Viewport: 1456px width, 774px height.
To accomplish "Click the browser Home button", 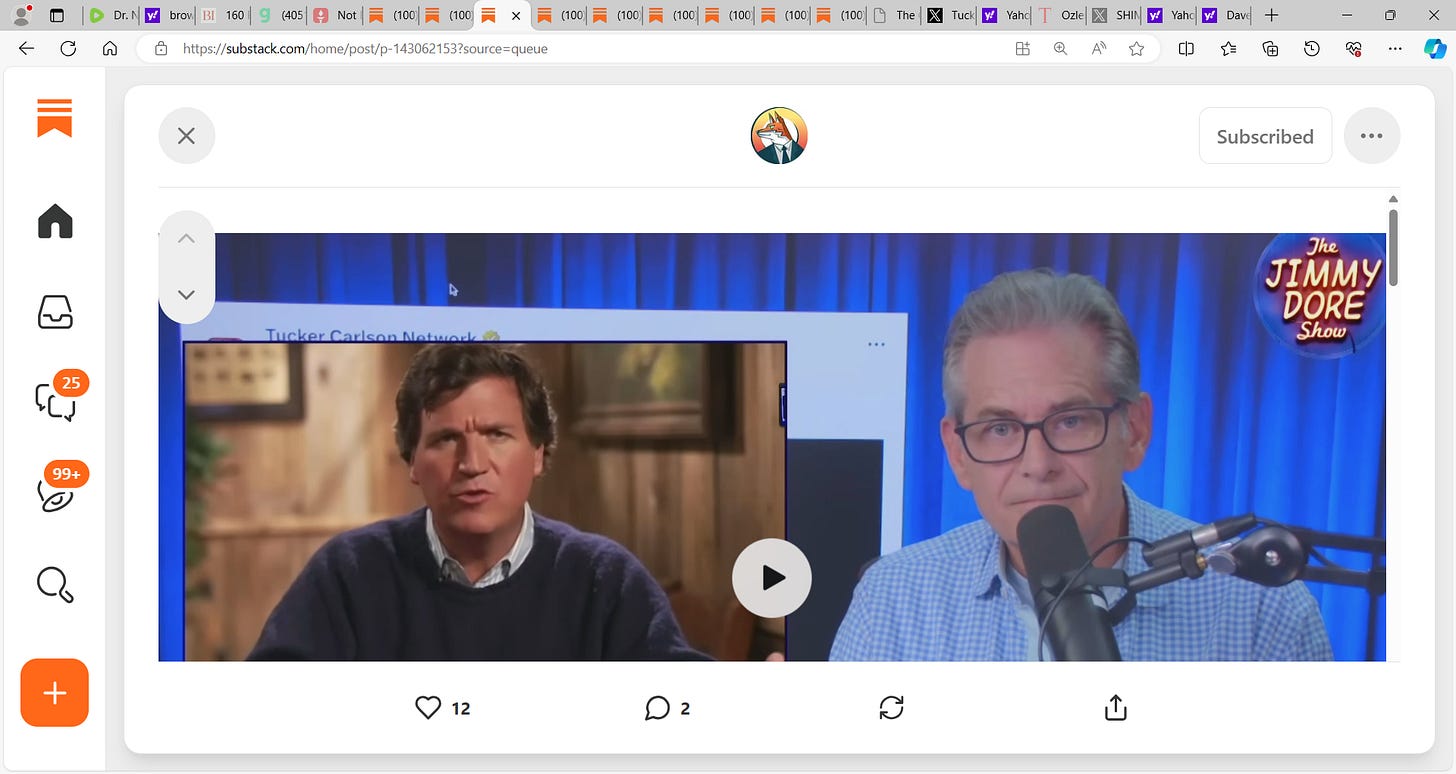I will click(x=110, y=48).
